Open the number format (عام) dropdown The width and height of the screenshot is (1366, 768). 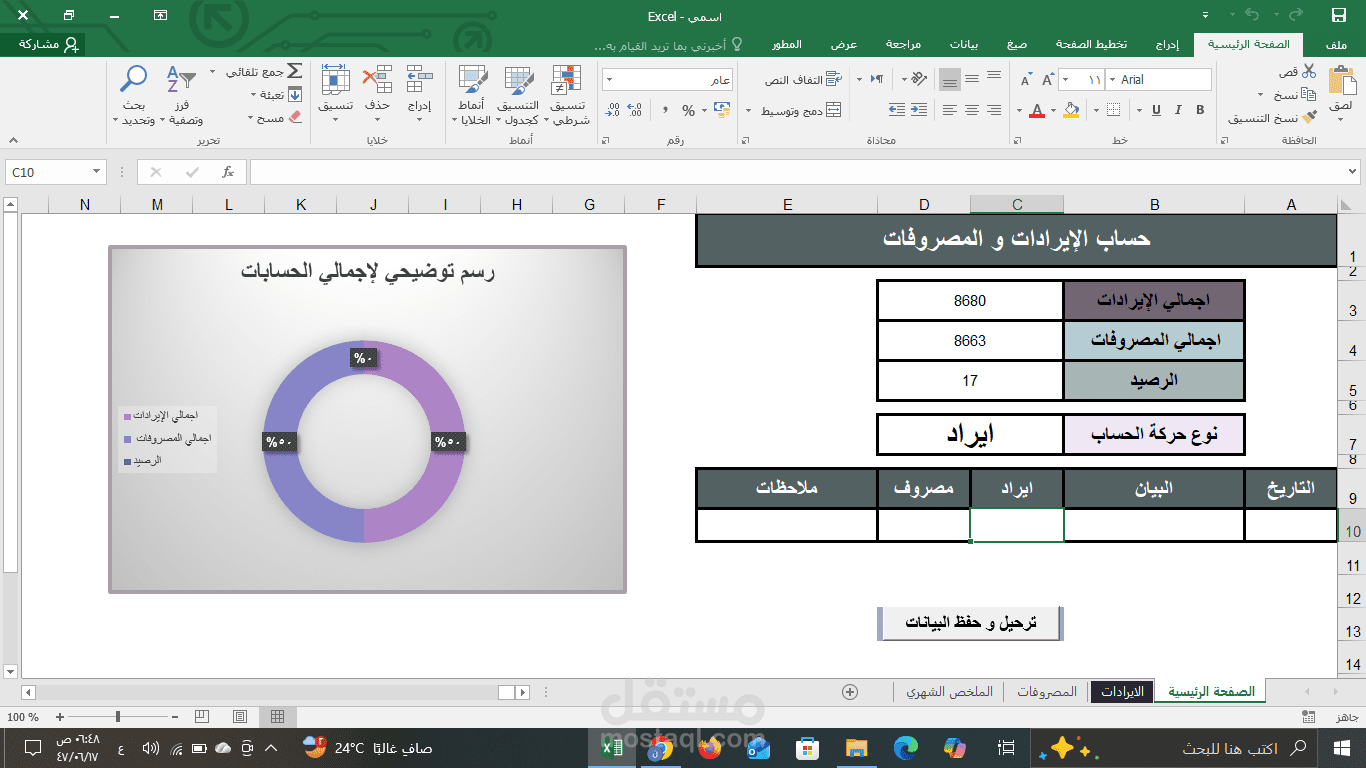click(609, 80)
